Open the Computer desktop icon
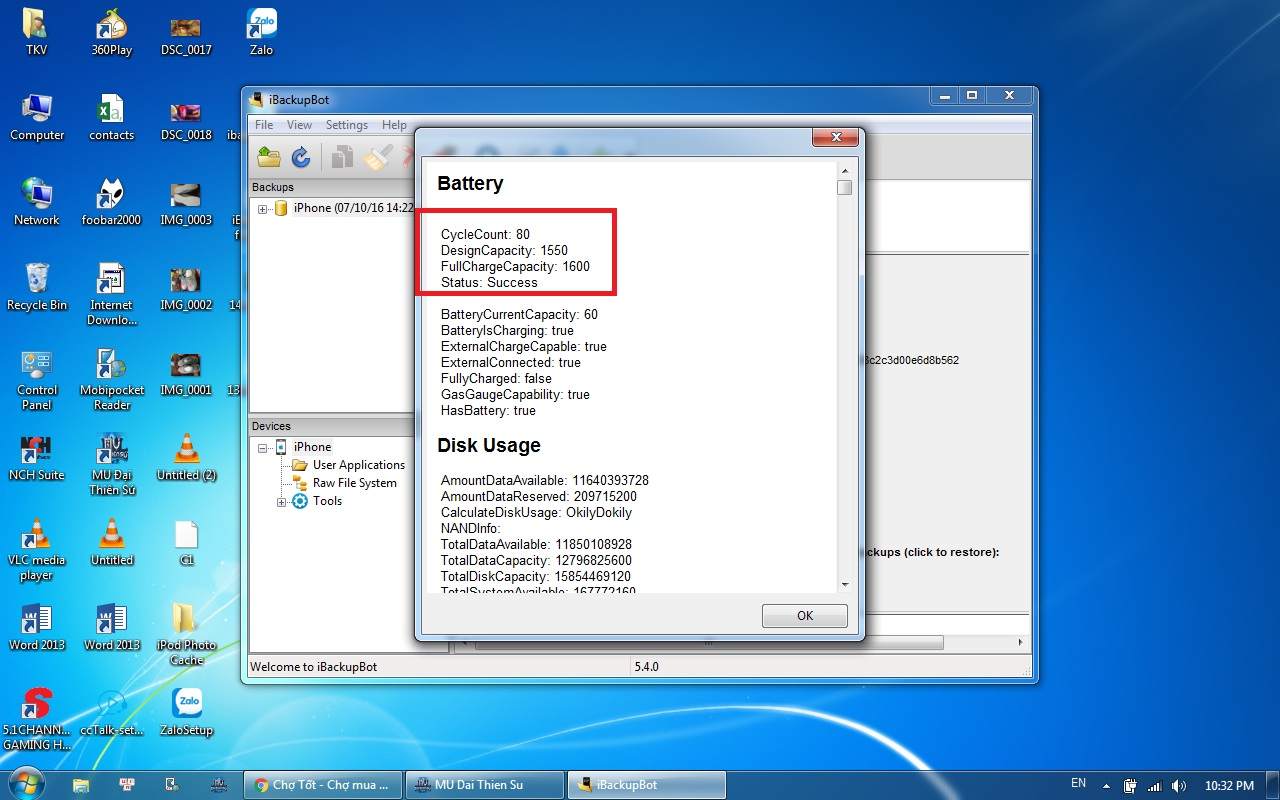Image resolution: width=1280 pixels, height=800 pixels. (37, 118)
